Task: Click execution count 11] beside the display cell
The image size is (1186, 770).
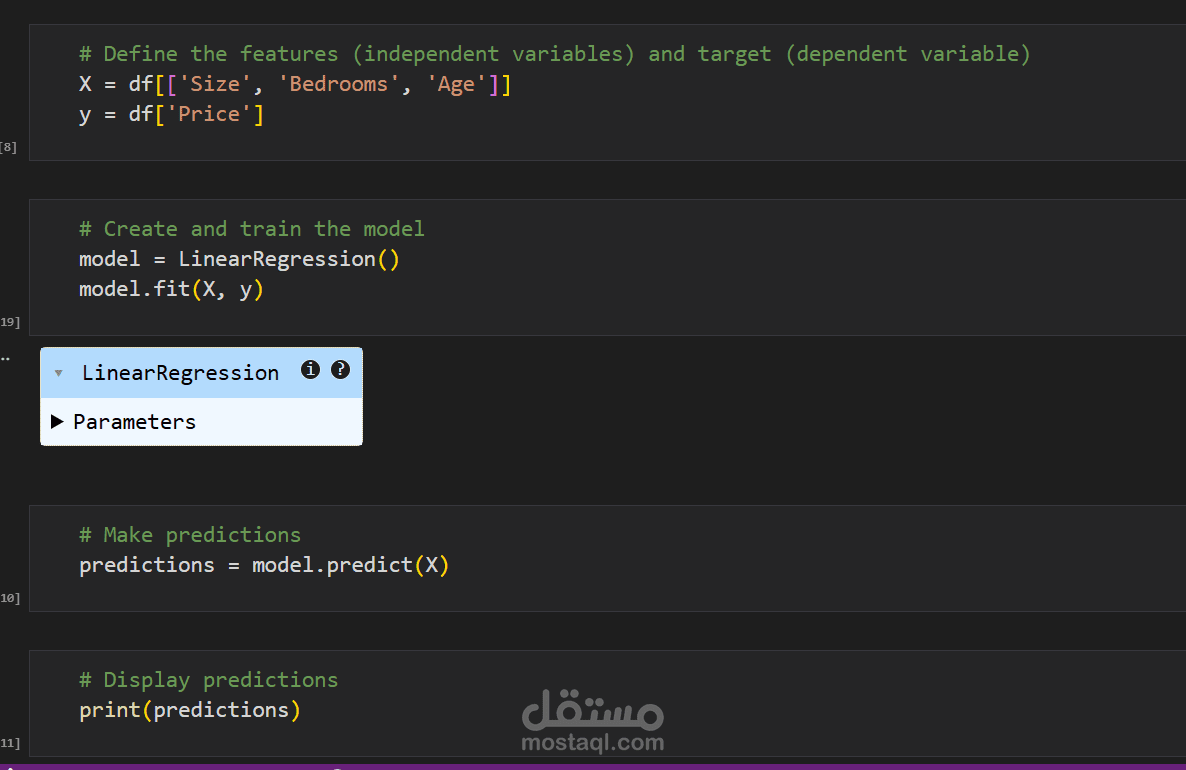Action: tap(10, 742)
